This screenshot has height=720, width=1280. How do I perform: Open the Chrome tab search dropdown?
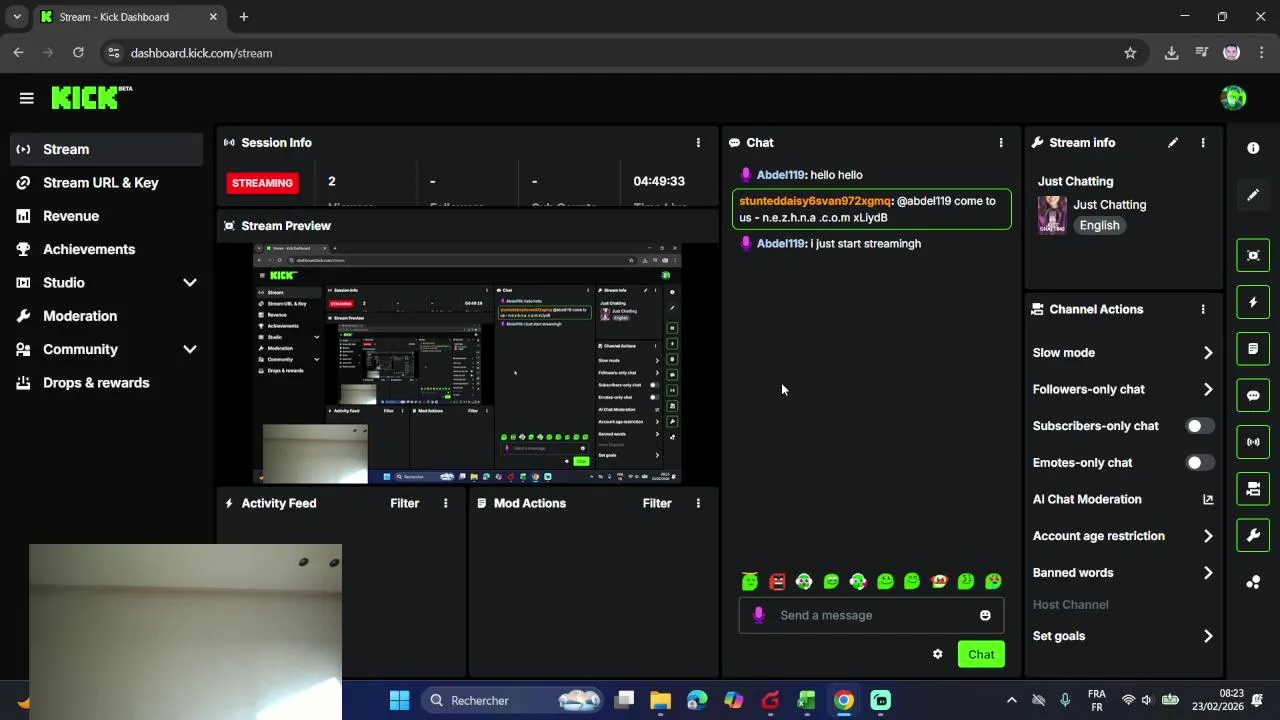[17, 17]
